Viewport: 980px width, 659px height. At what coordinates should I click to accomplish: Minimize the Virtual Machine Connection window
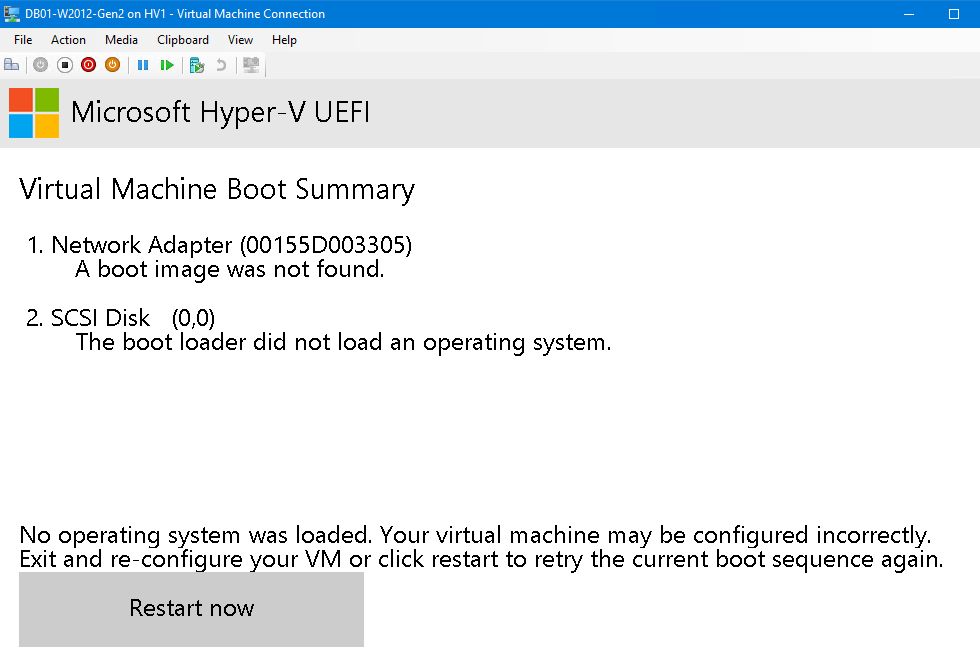[x=909, y=14]
